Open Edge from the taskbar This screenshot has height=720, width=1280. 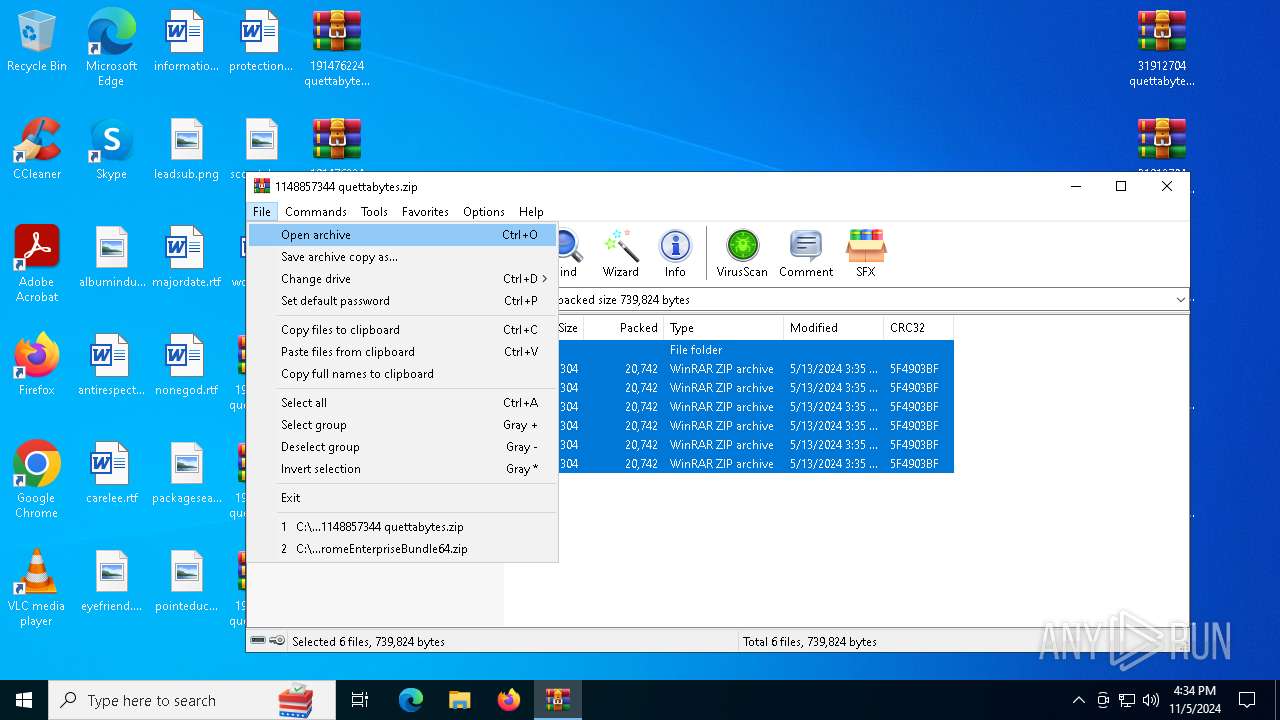[x=411, y=700]
